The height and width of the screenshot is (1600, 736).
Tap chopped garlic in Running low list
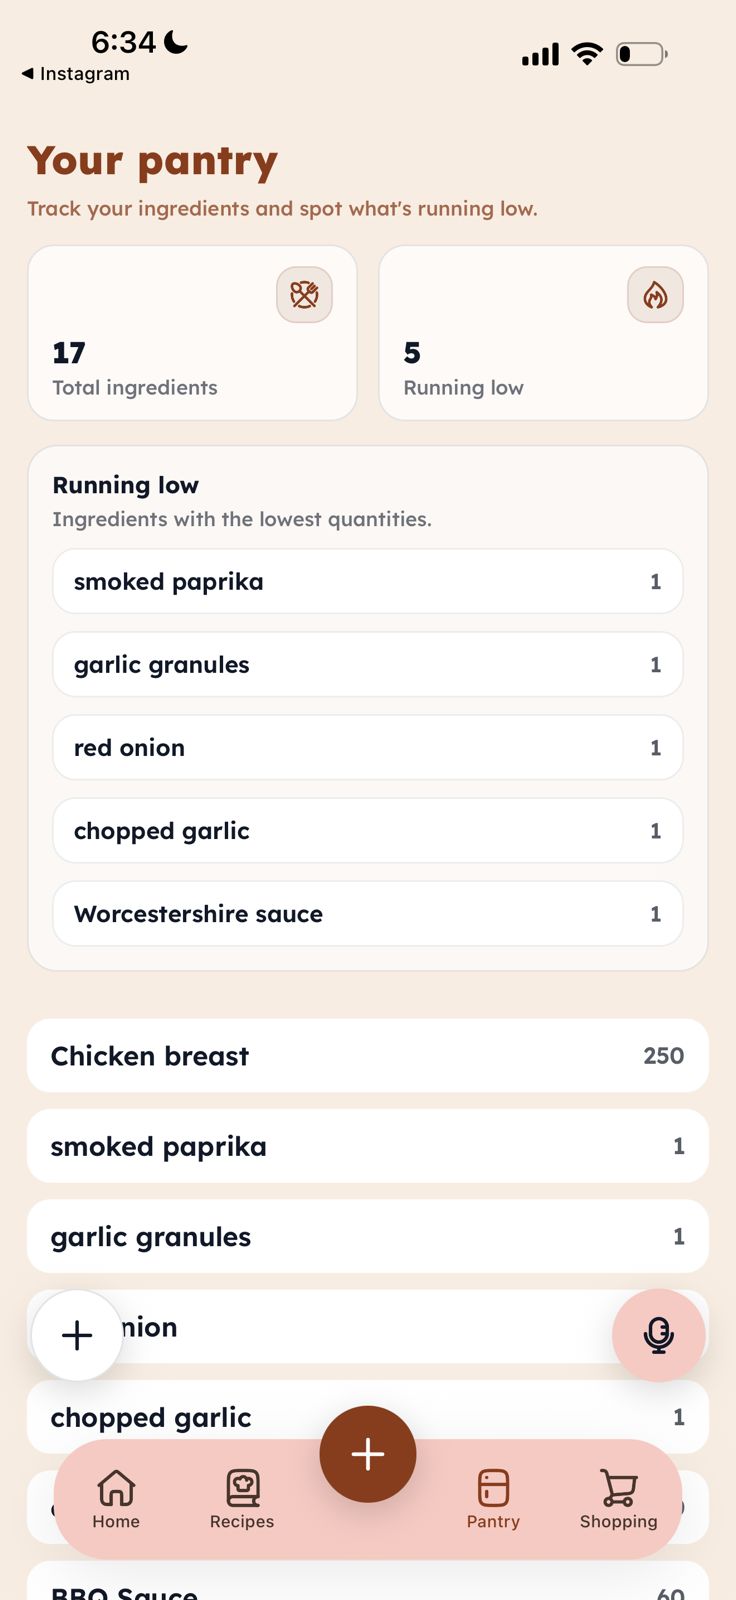point(367,831)
